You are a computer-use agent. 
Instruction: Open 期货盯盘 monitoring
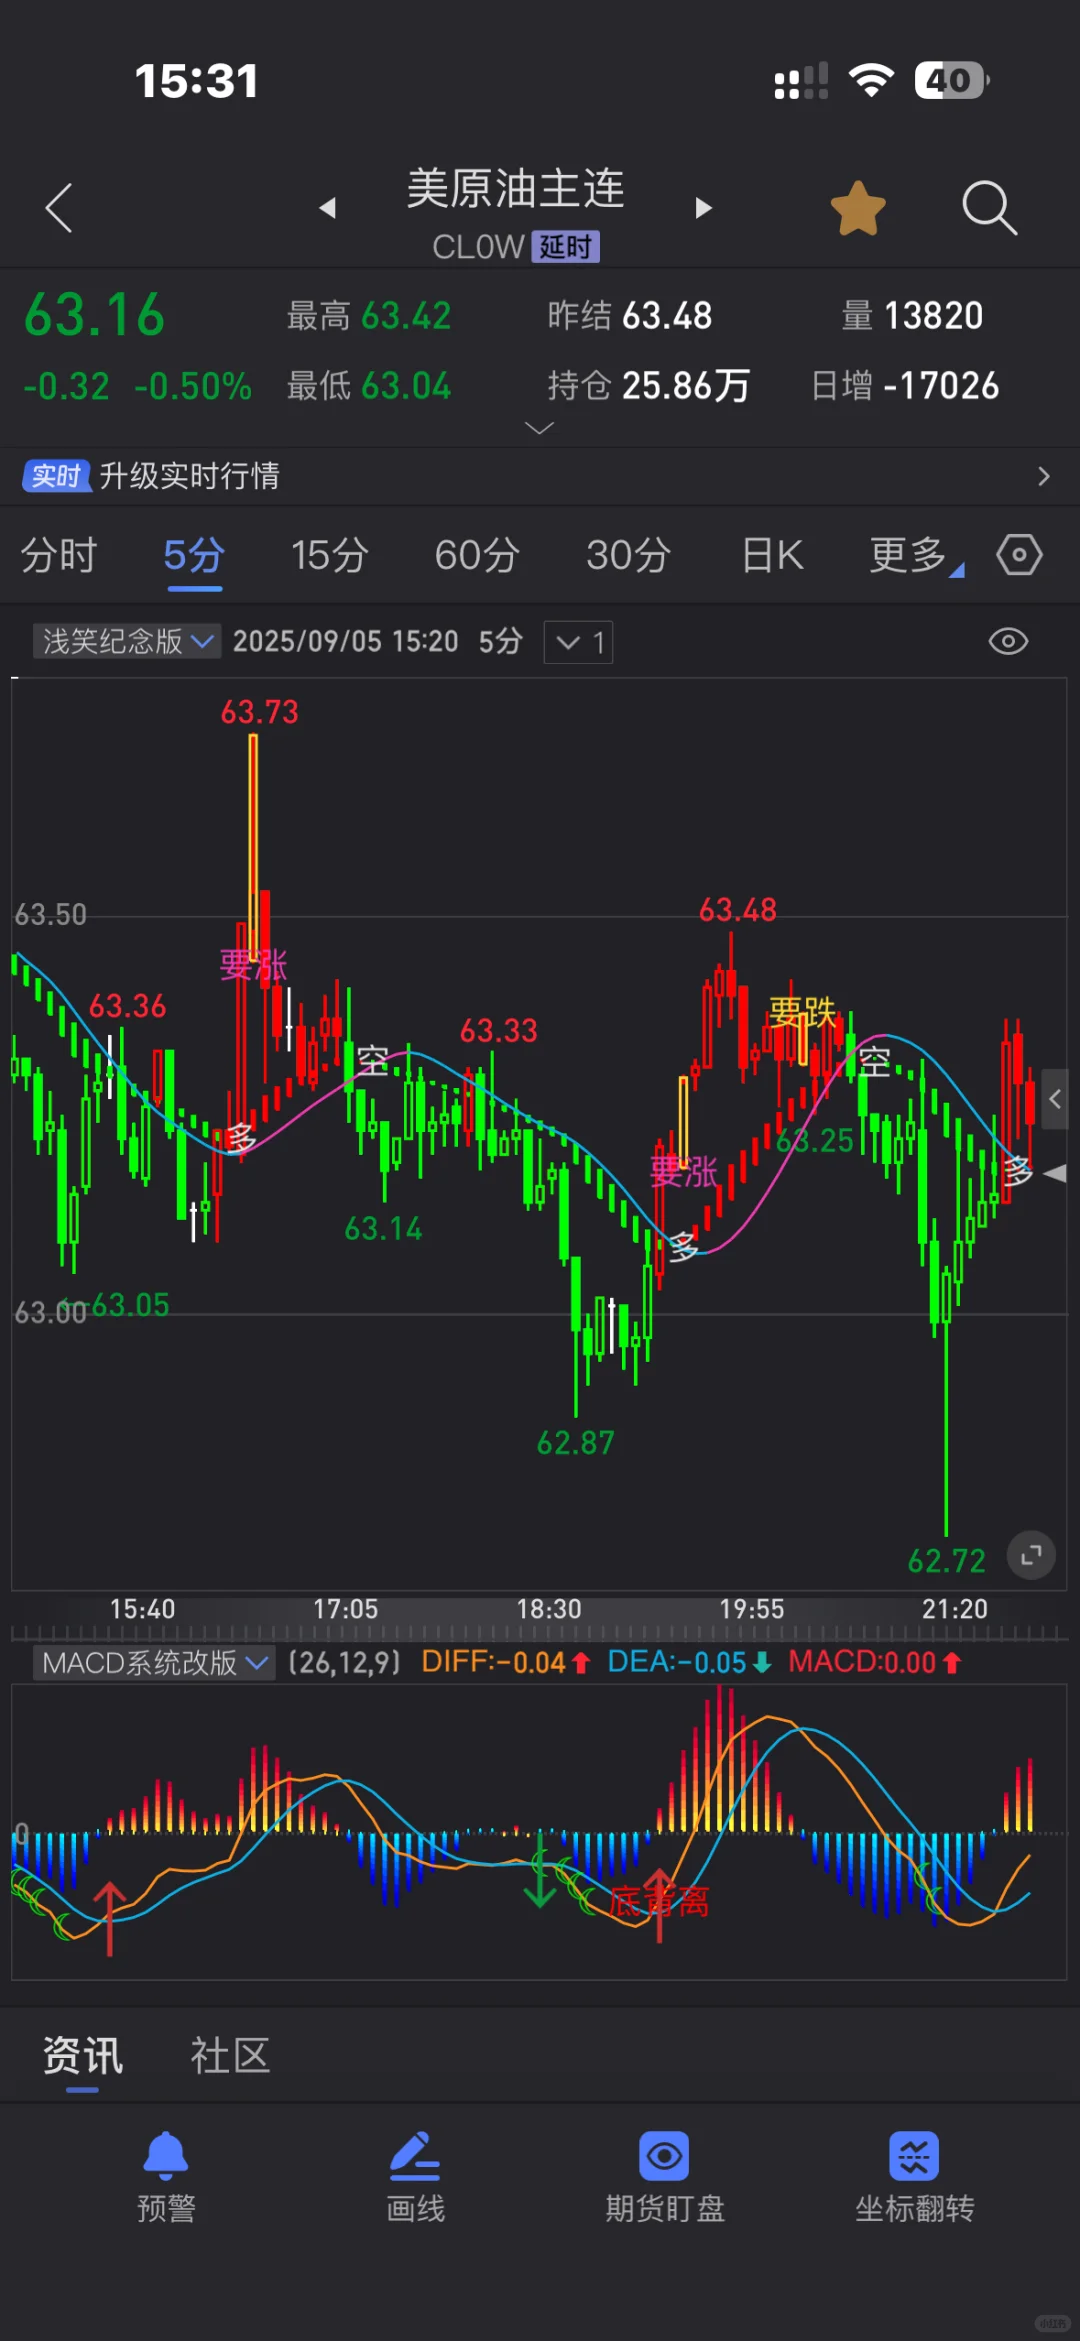tap(665, 2178)
